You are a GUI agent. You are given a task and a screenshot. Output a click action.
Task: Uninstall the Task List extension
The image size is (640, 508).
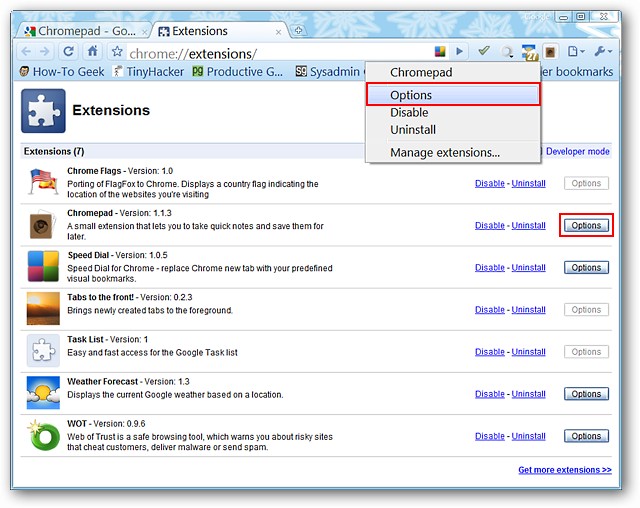click(x=529, y=352)
